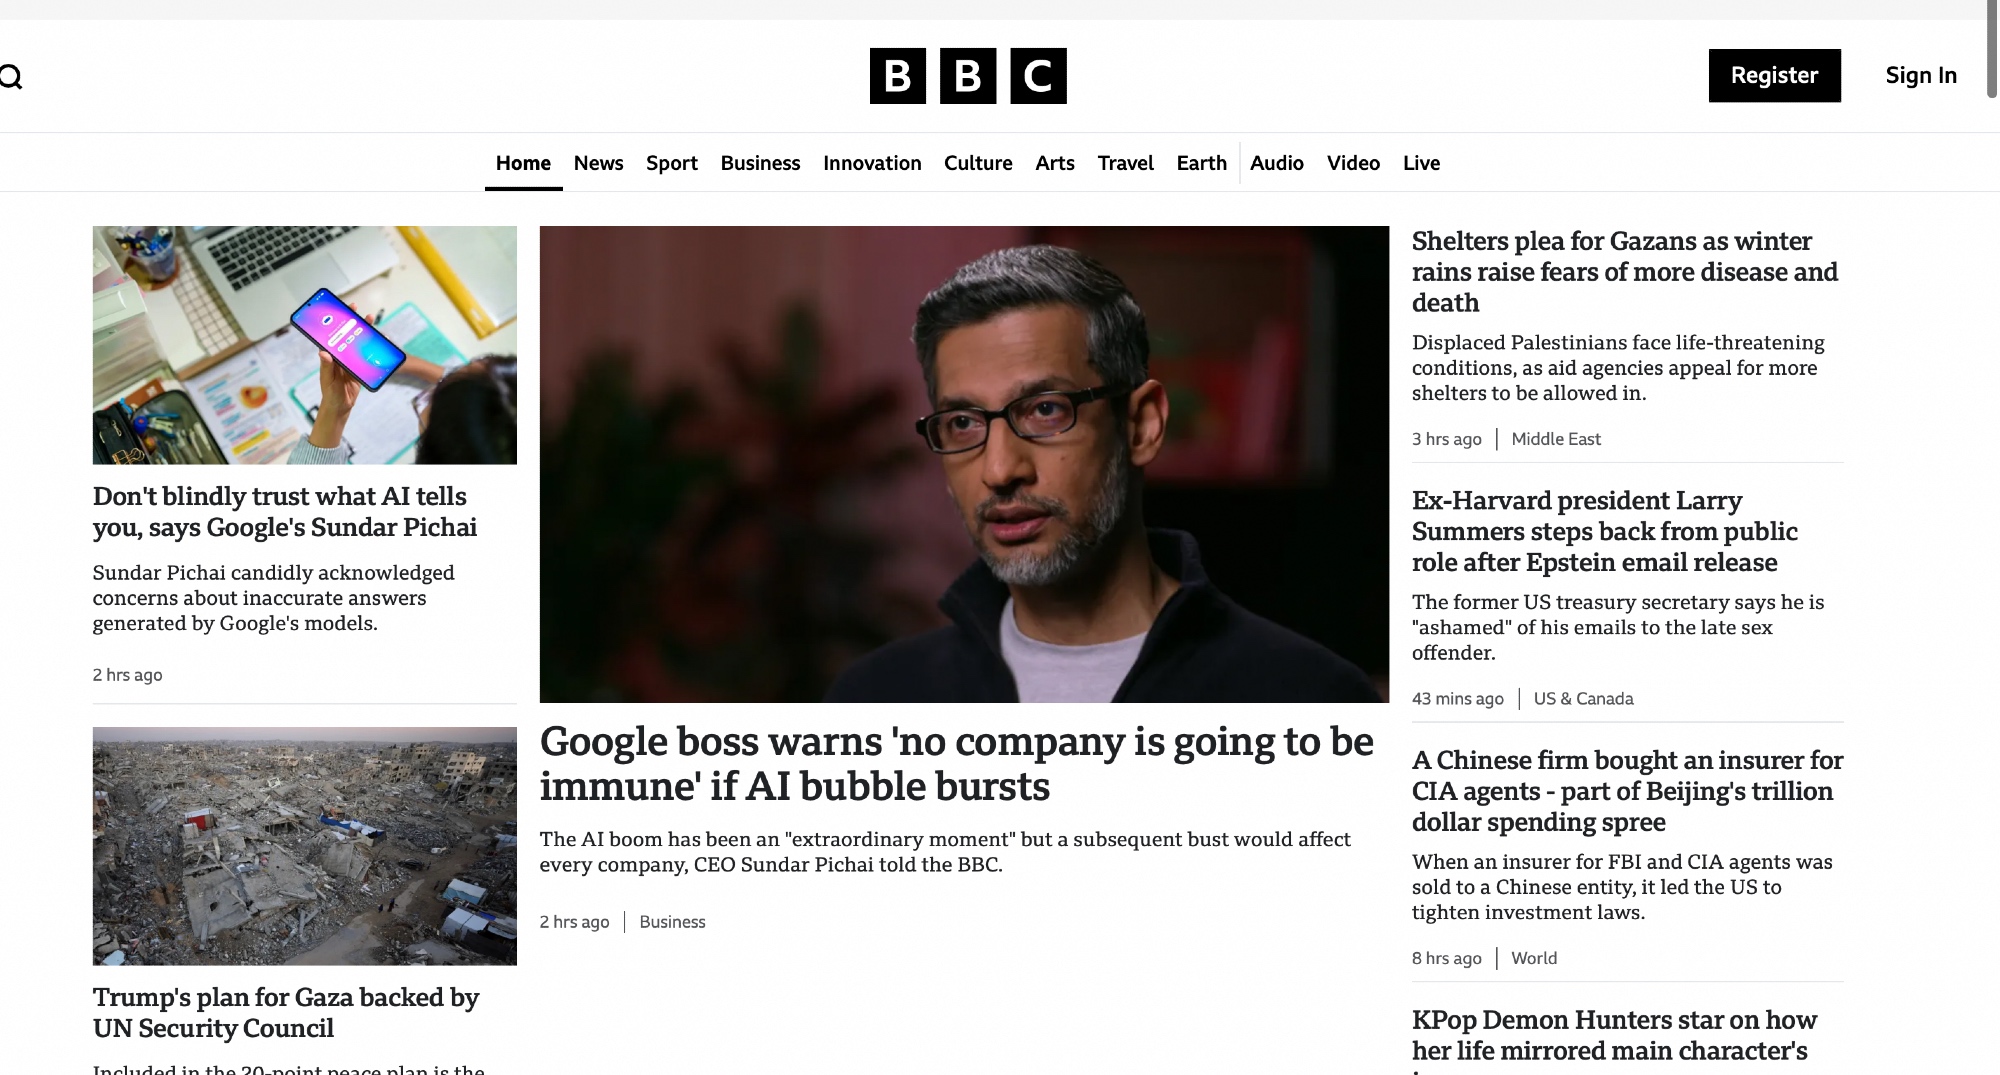Open the Larry Summers Epstein email article
2000x1075 pixels.
pos(1604,531)
